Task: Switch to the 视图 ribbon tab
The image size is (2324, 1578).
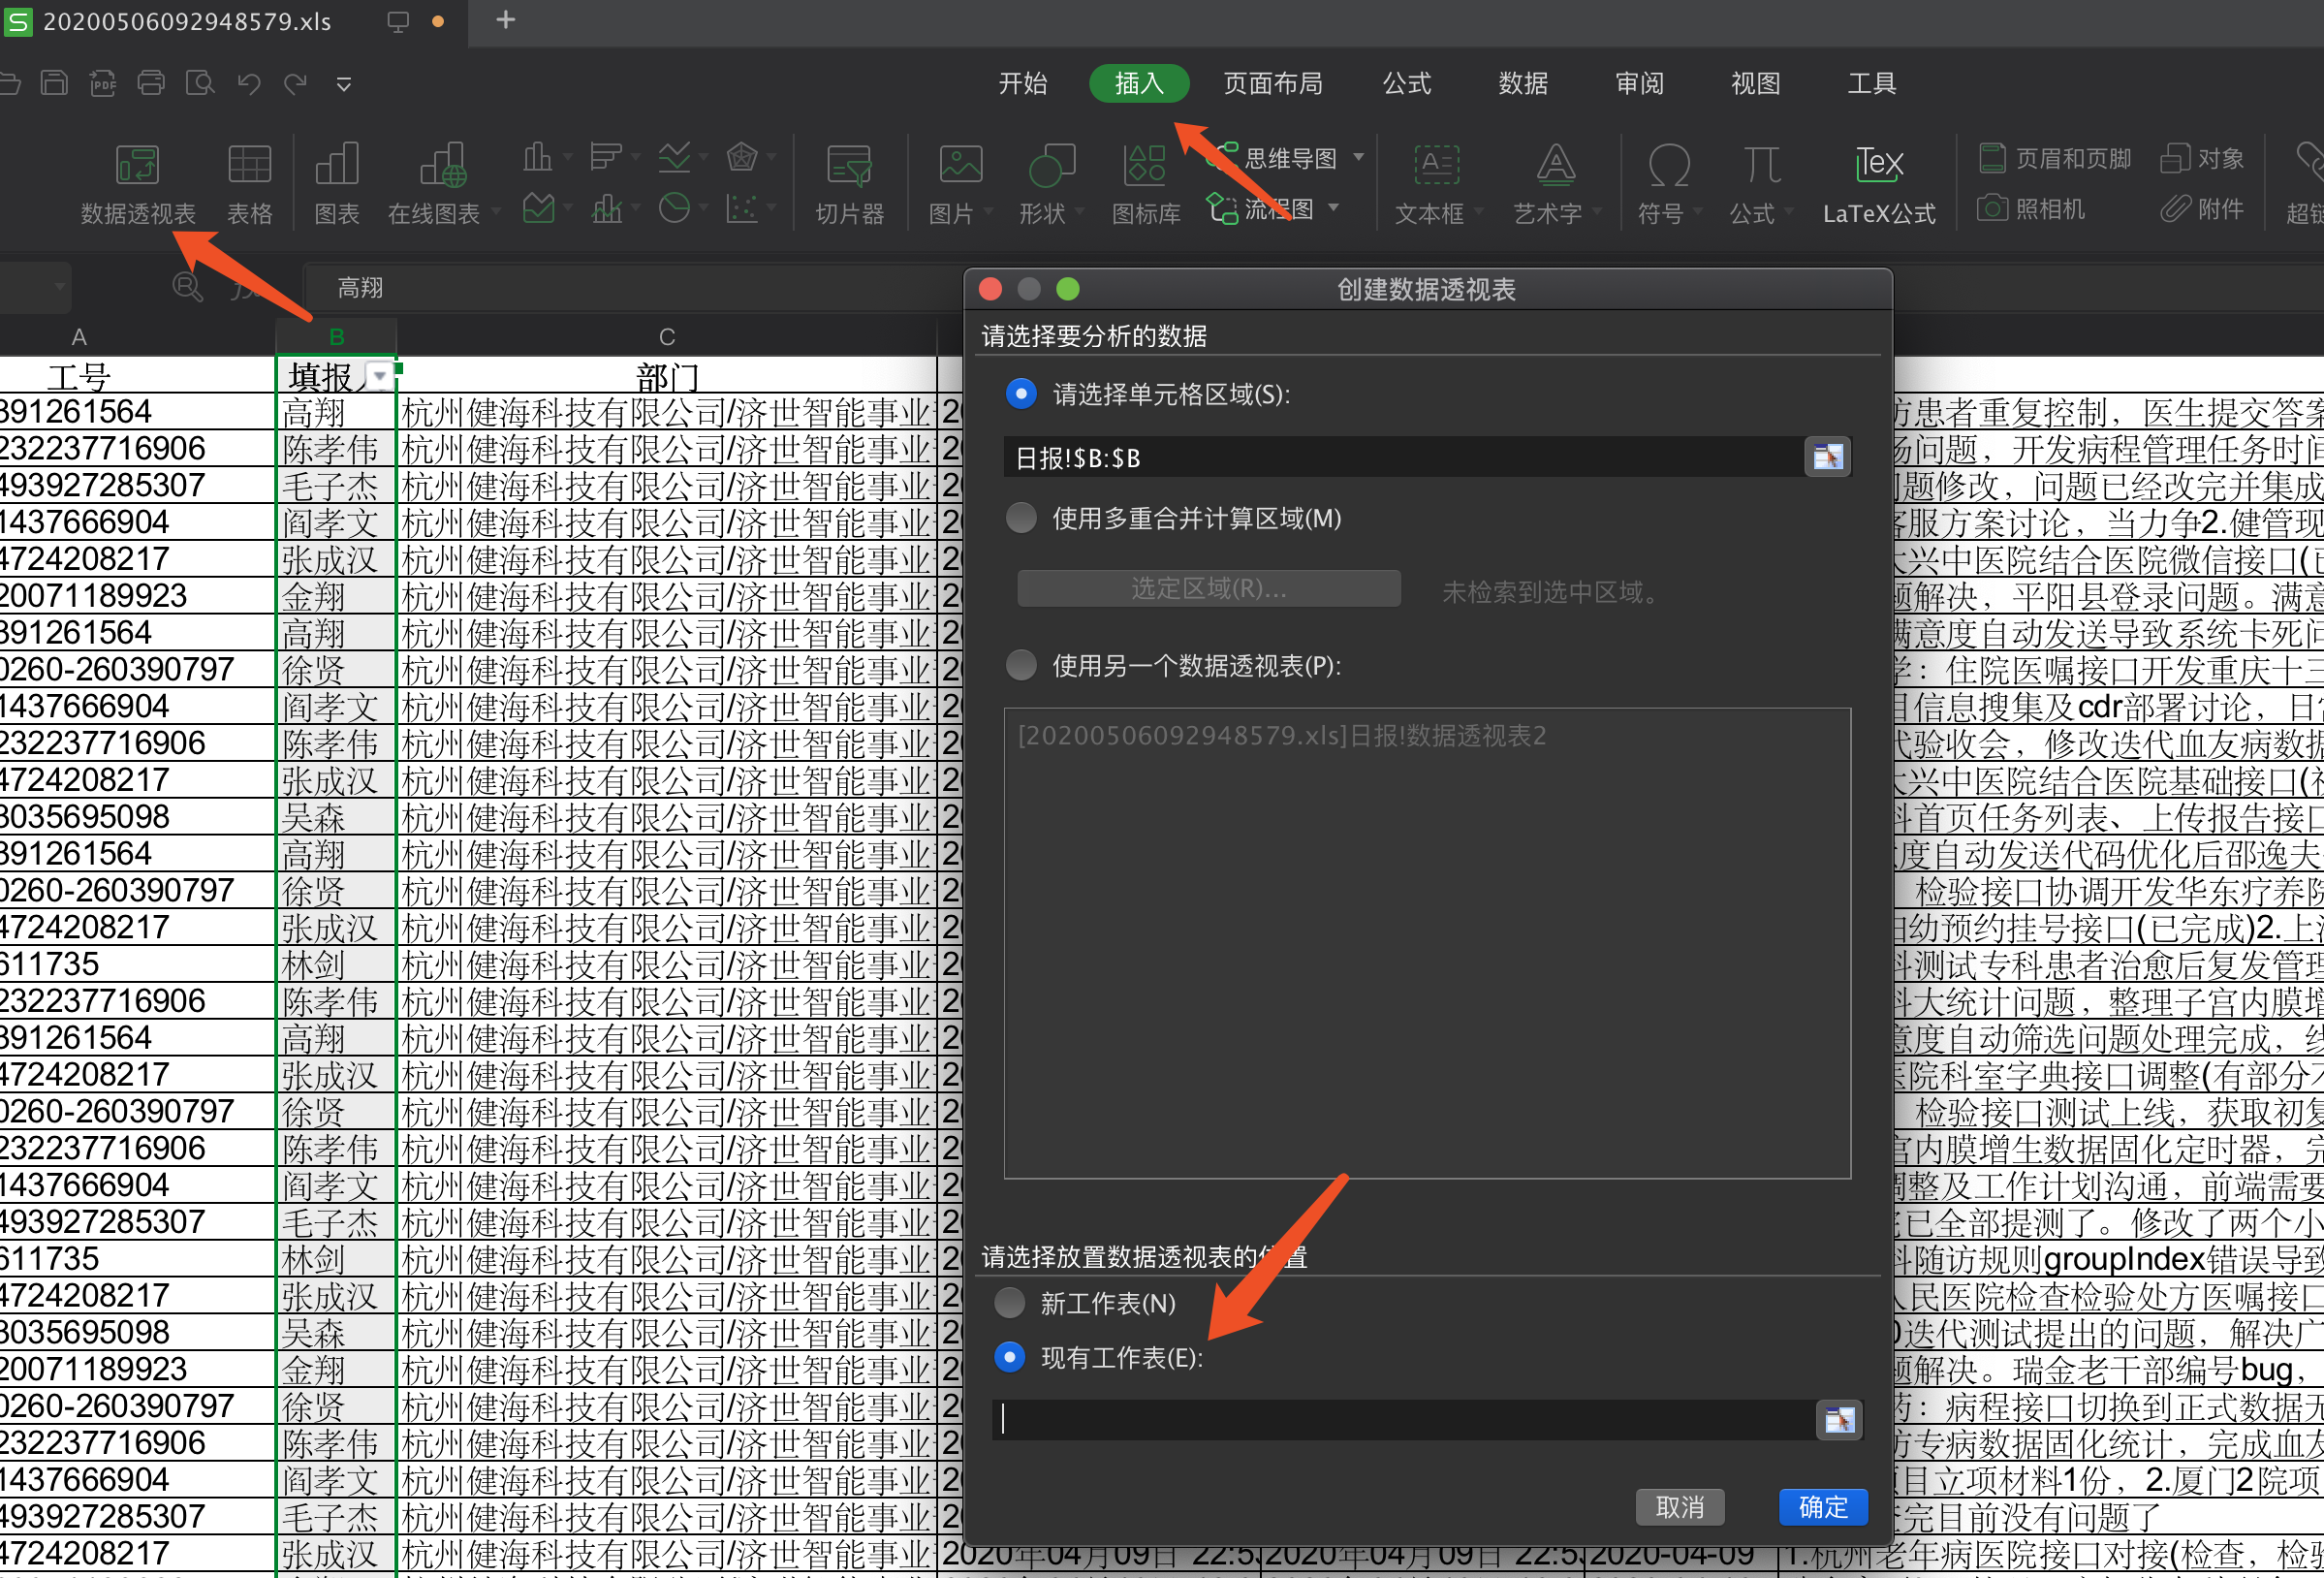Action: click(1755, 83)
